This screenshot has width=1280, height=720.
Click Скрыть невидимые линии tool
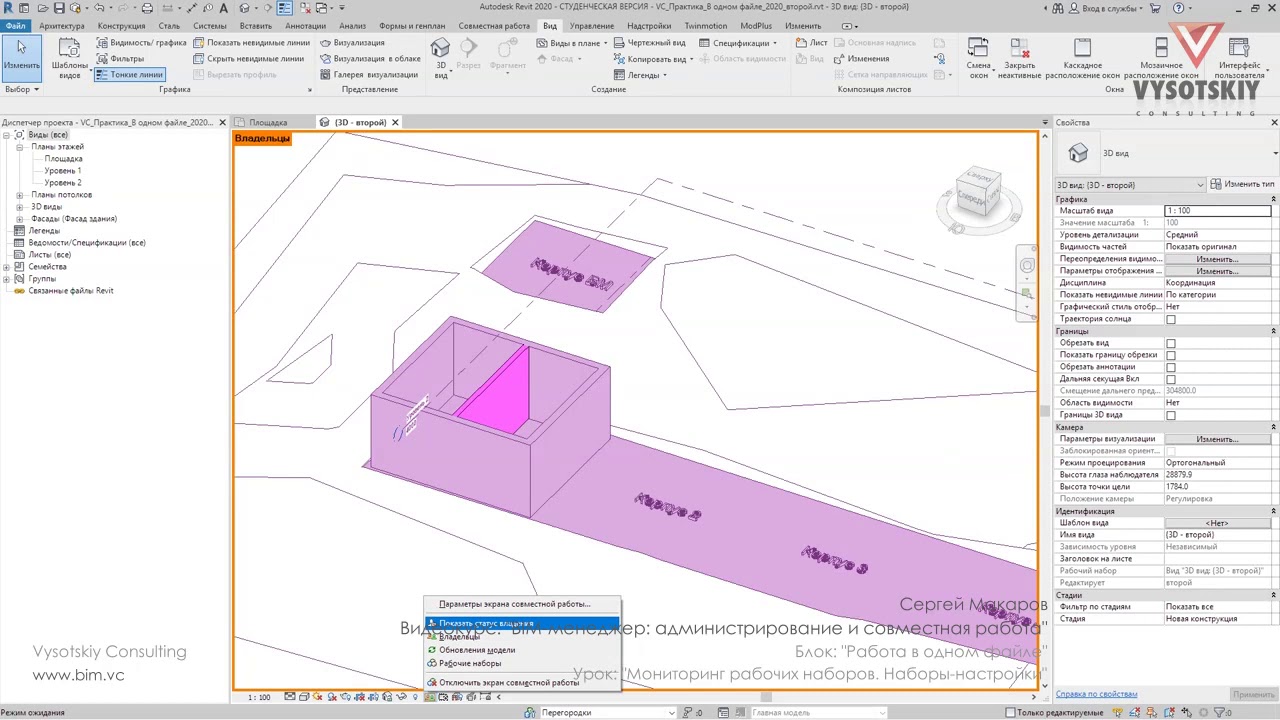(248, 59)
